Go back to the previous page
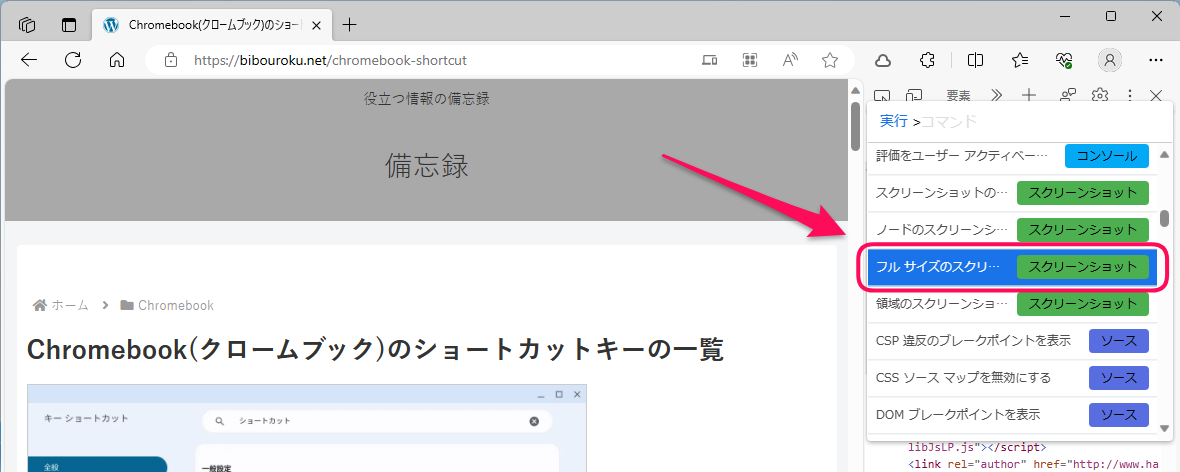The width and height of the screenshot is (1180, 472). [29, 60]
